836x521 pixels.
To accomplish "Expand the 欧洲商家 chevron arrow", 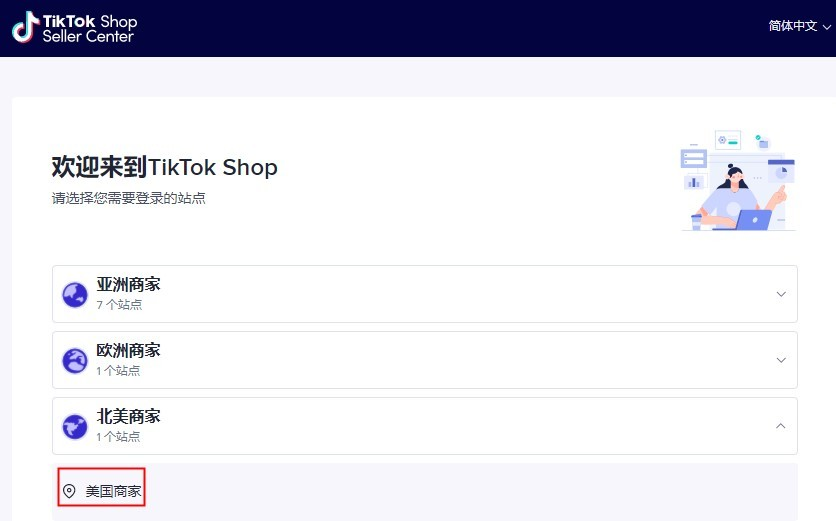I will tap(781, 360).
